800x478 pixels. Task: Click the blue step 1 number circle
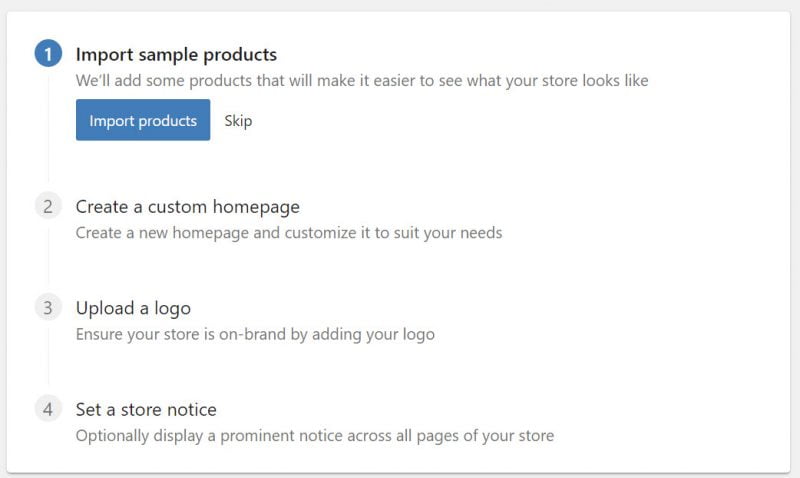tap(48, 54)
